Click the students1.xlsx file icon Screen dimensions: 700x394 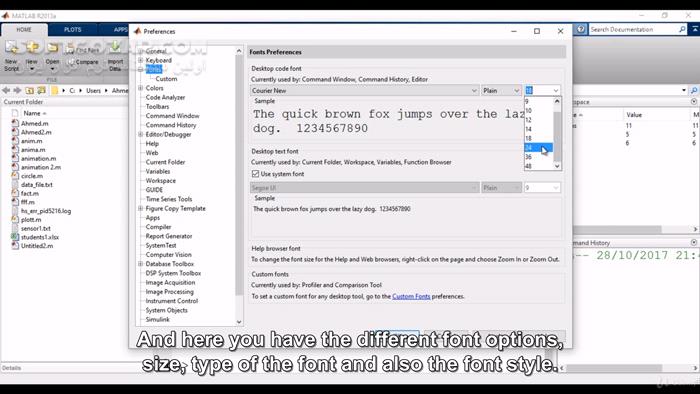click(x=15, y=237)
